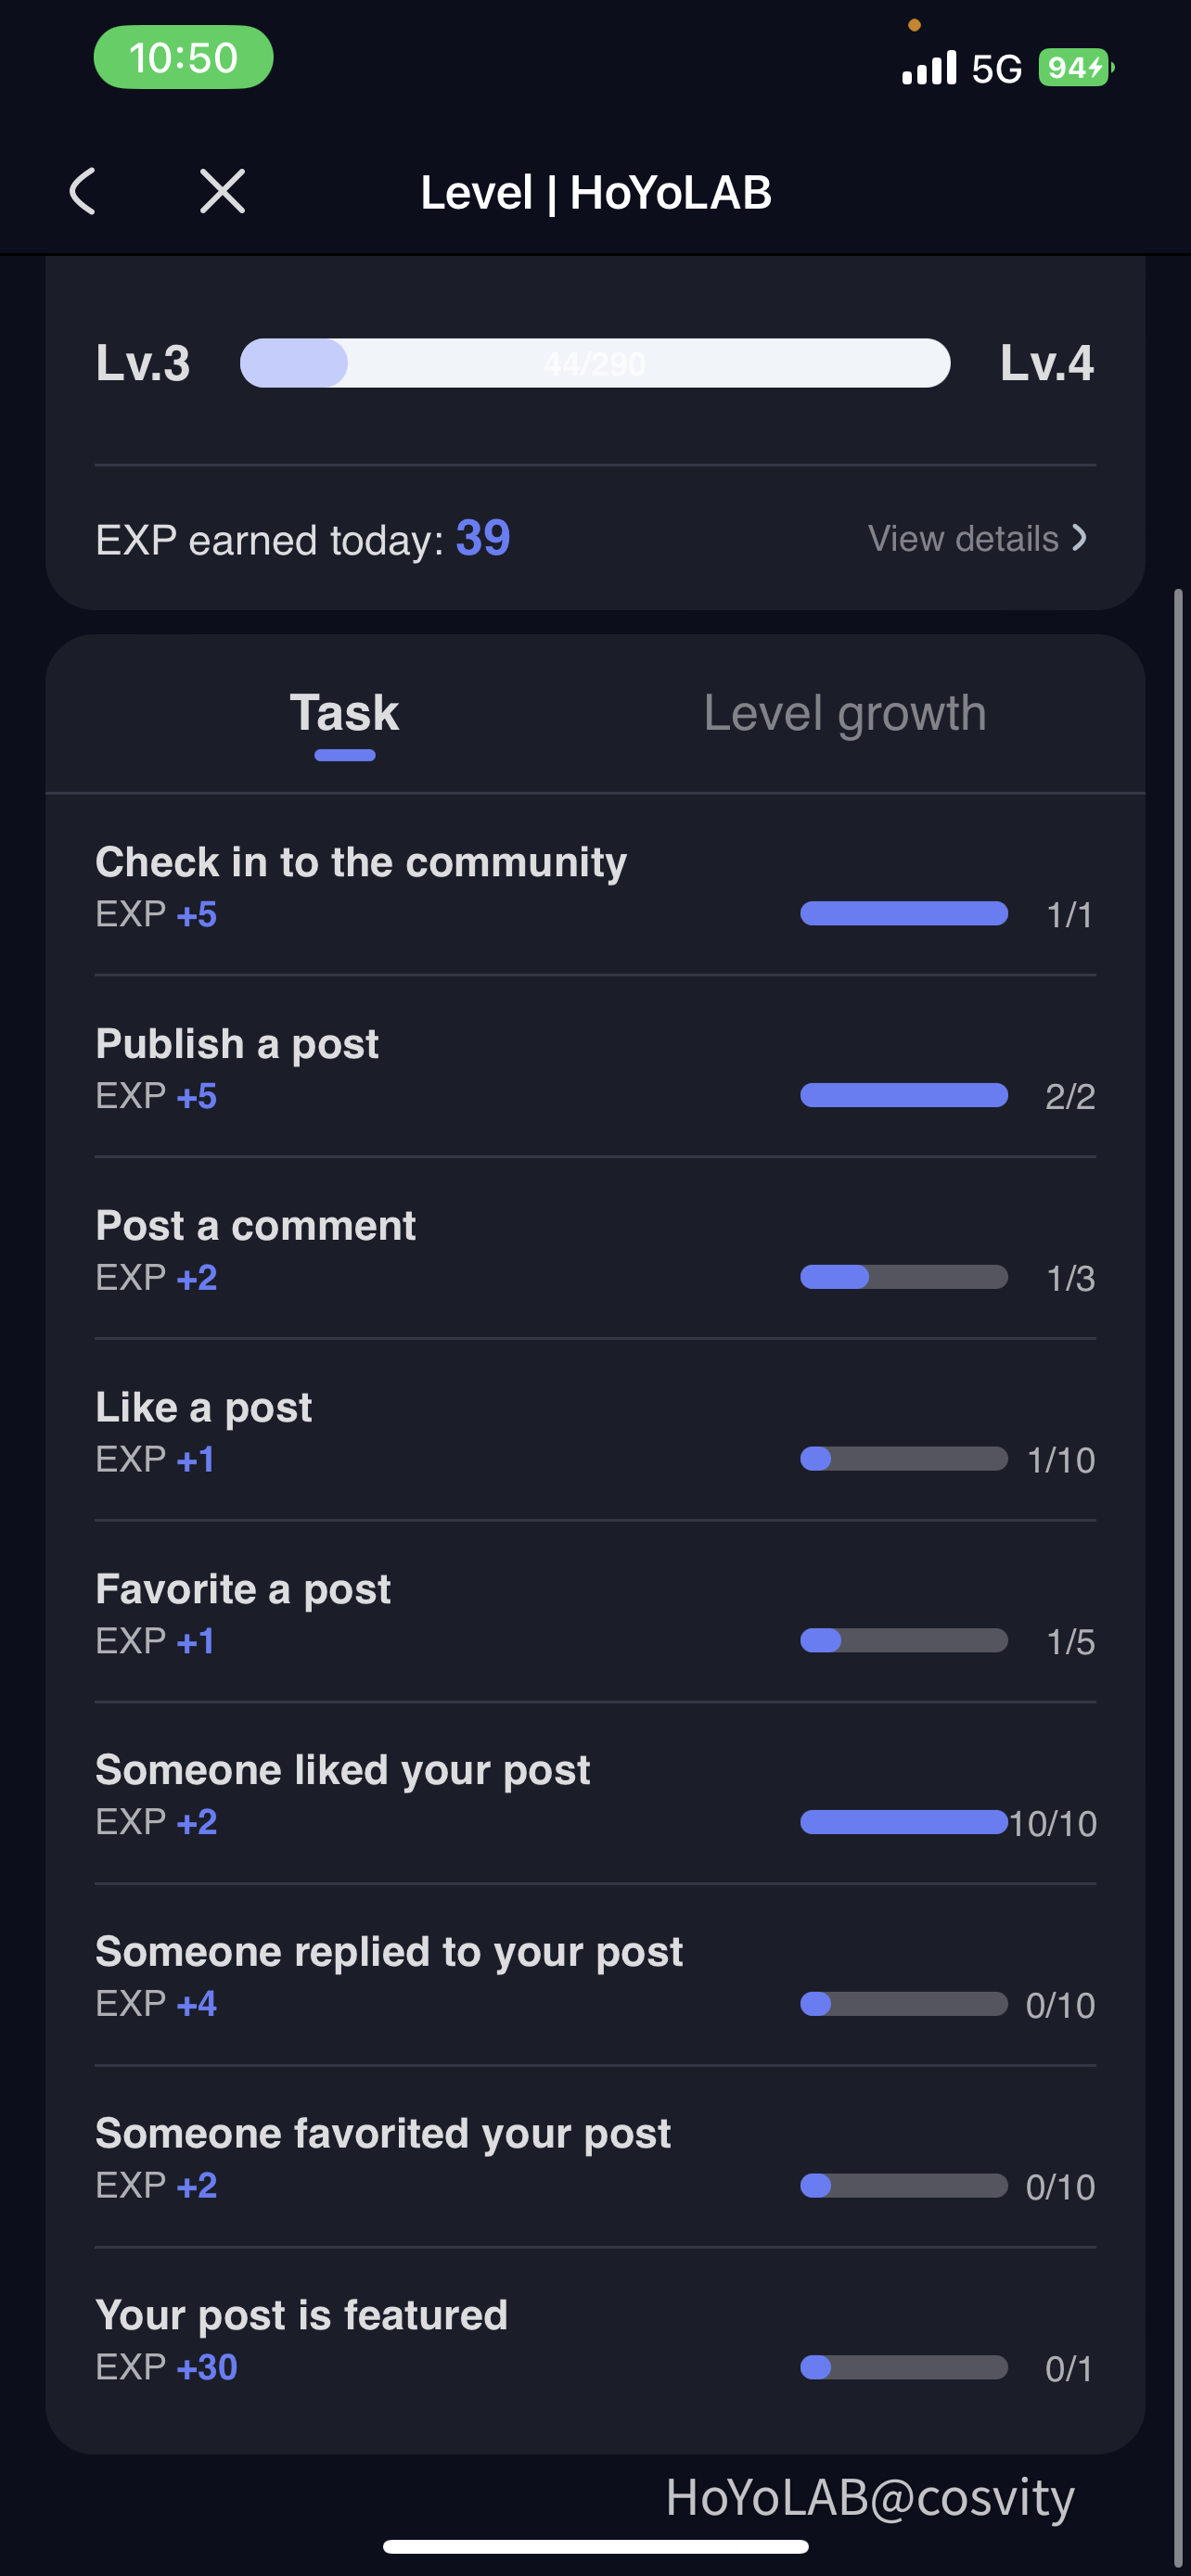
Task: Tap the Publish a post task
Action: point(237,1044)
